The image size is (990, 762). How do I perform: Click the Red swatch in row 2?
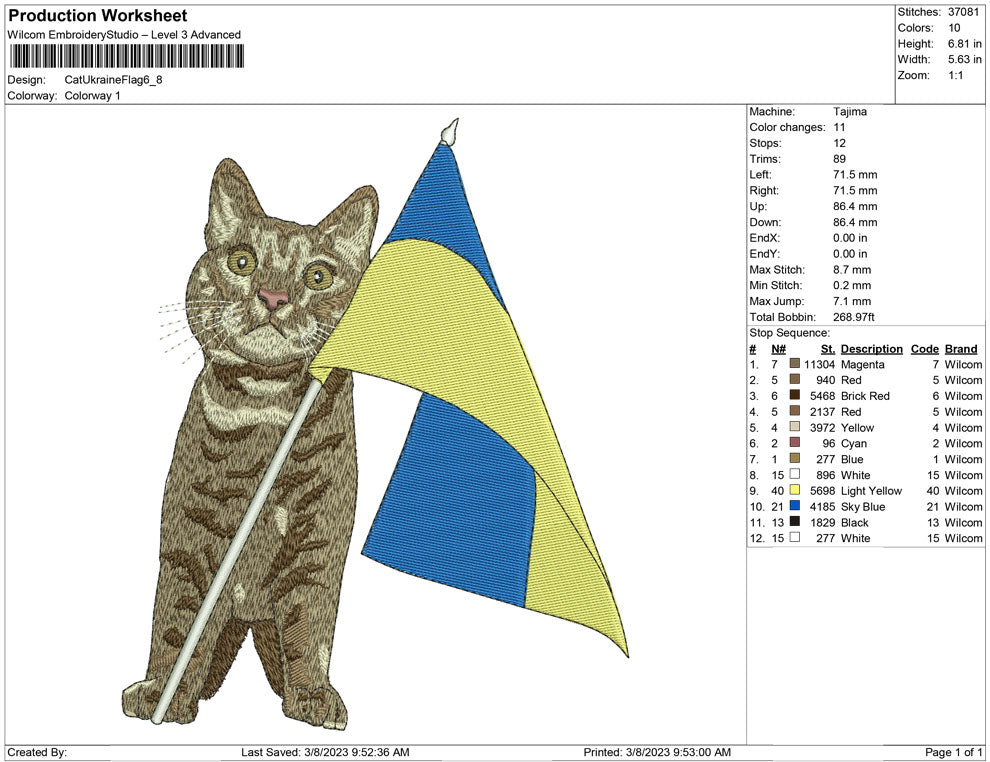[x=795, y=379]
